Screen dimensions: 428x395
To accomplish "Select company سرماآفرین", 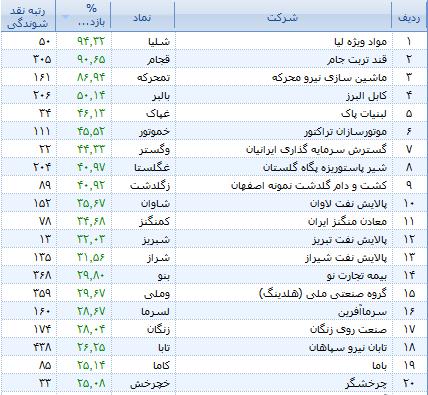I will (x=362, y=312).
